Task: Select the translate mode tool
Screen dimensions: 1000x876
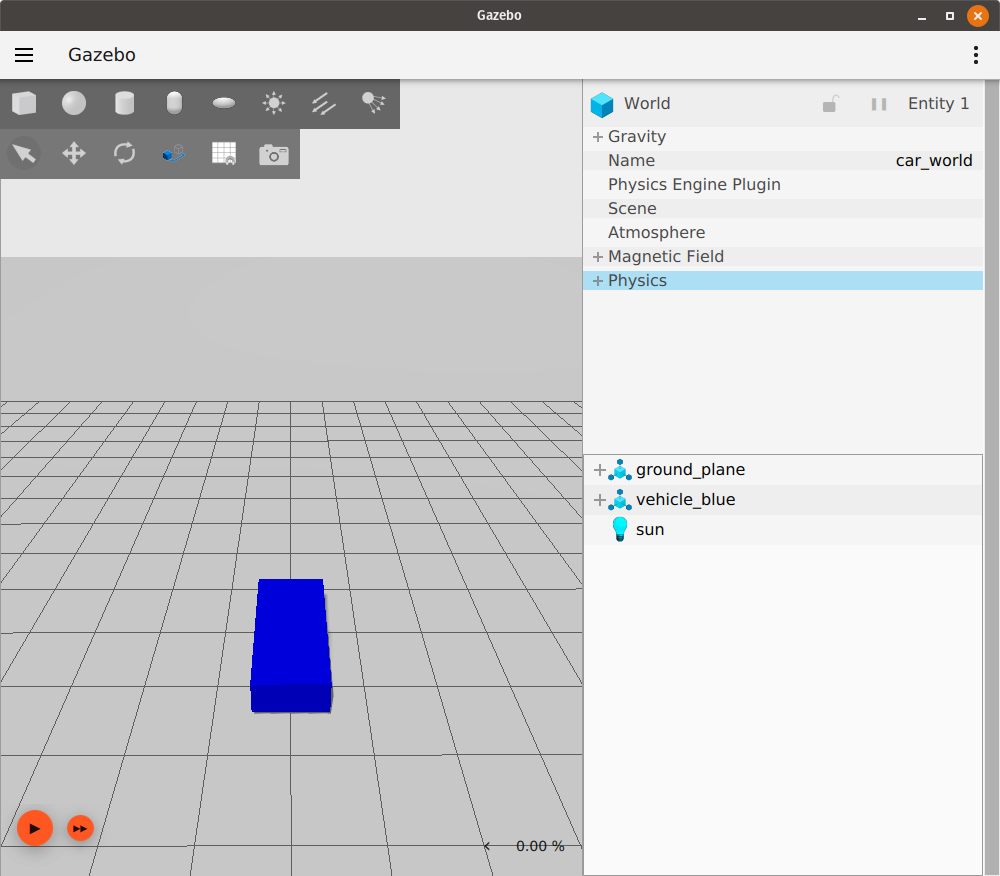Action: 74,154
